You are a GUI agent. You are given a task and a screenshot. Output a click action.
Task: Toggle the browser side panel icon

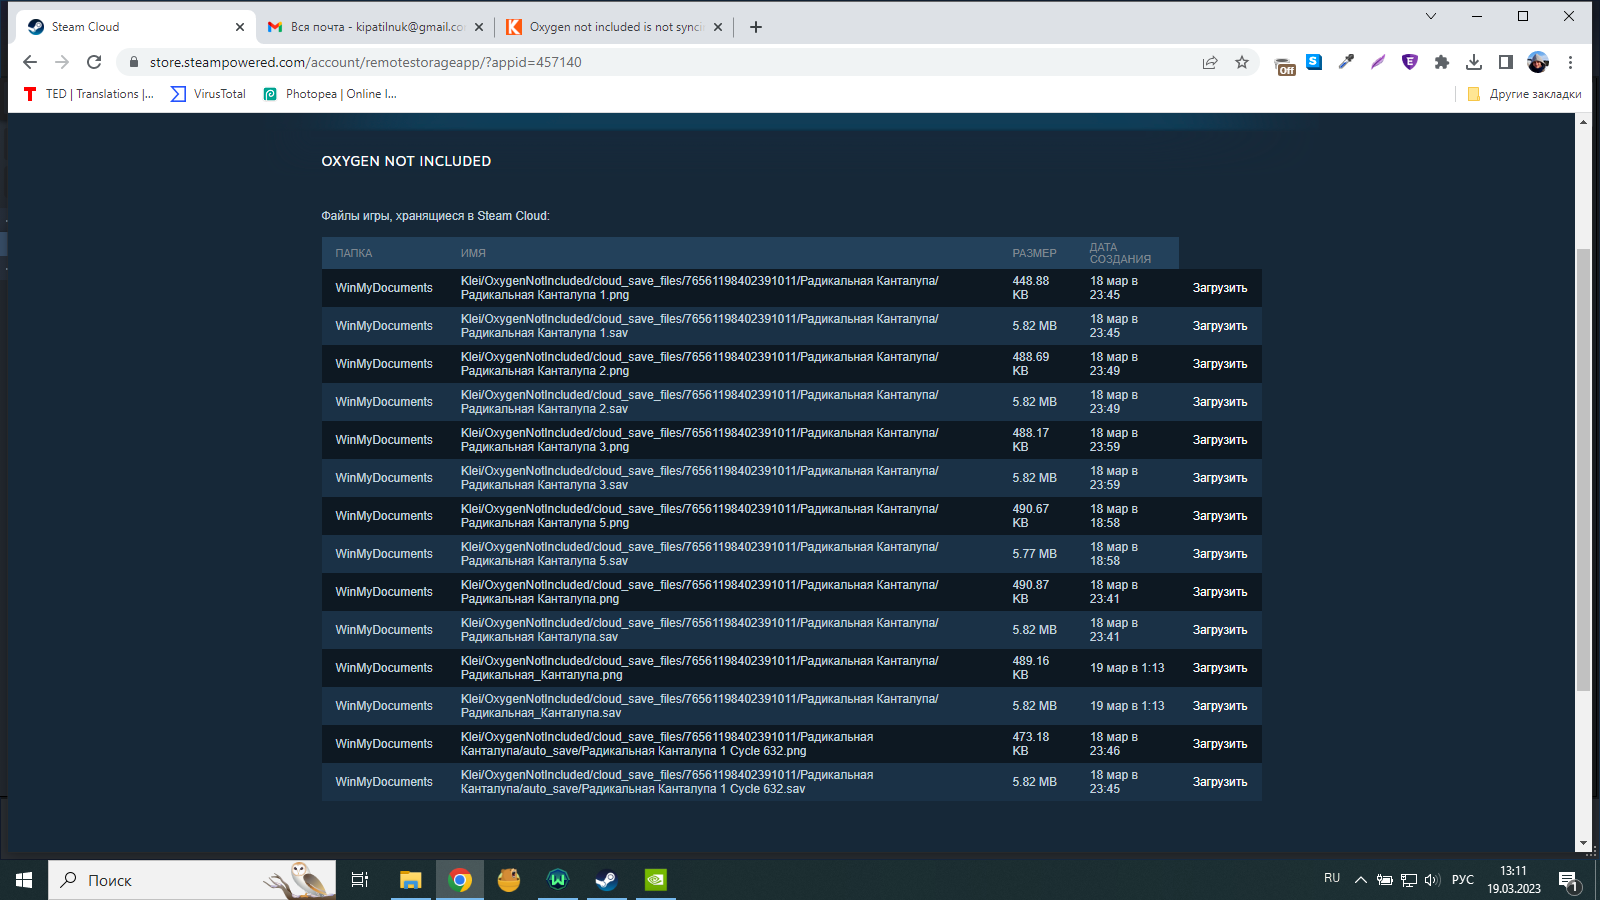point(1505,62)
